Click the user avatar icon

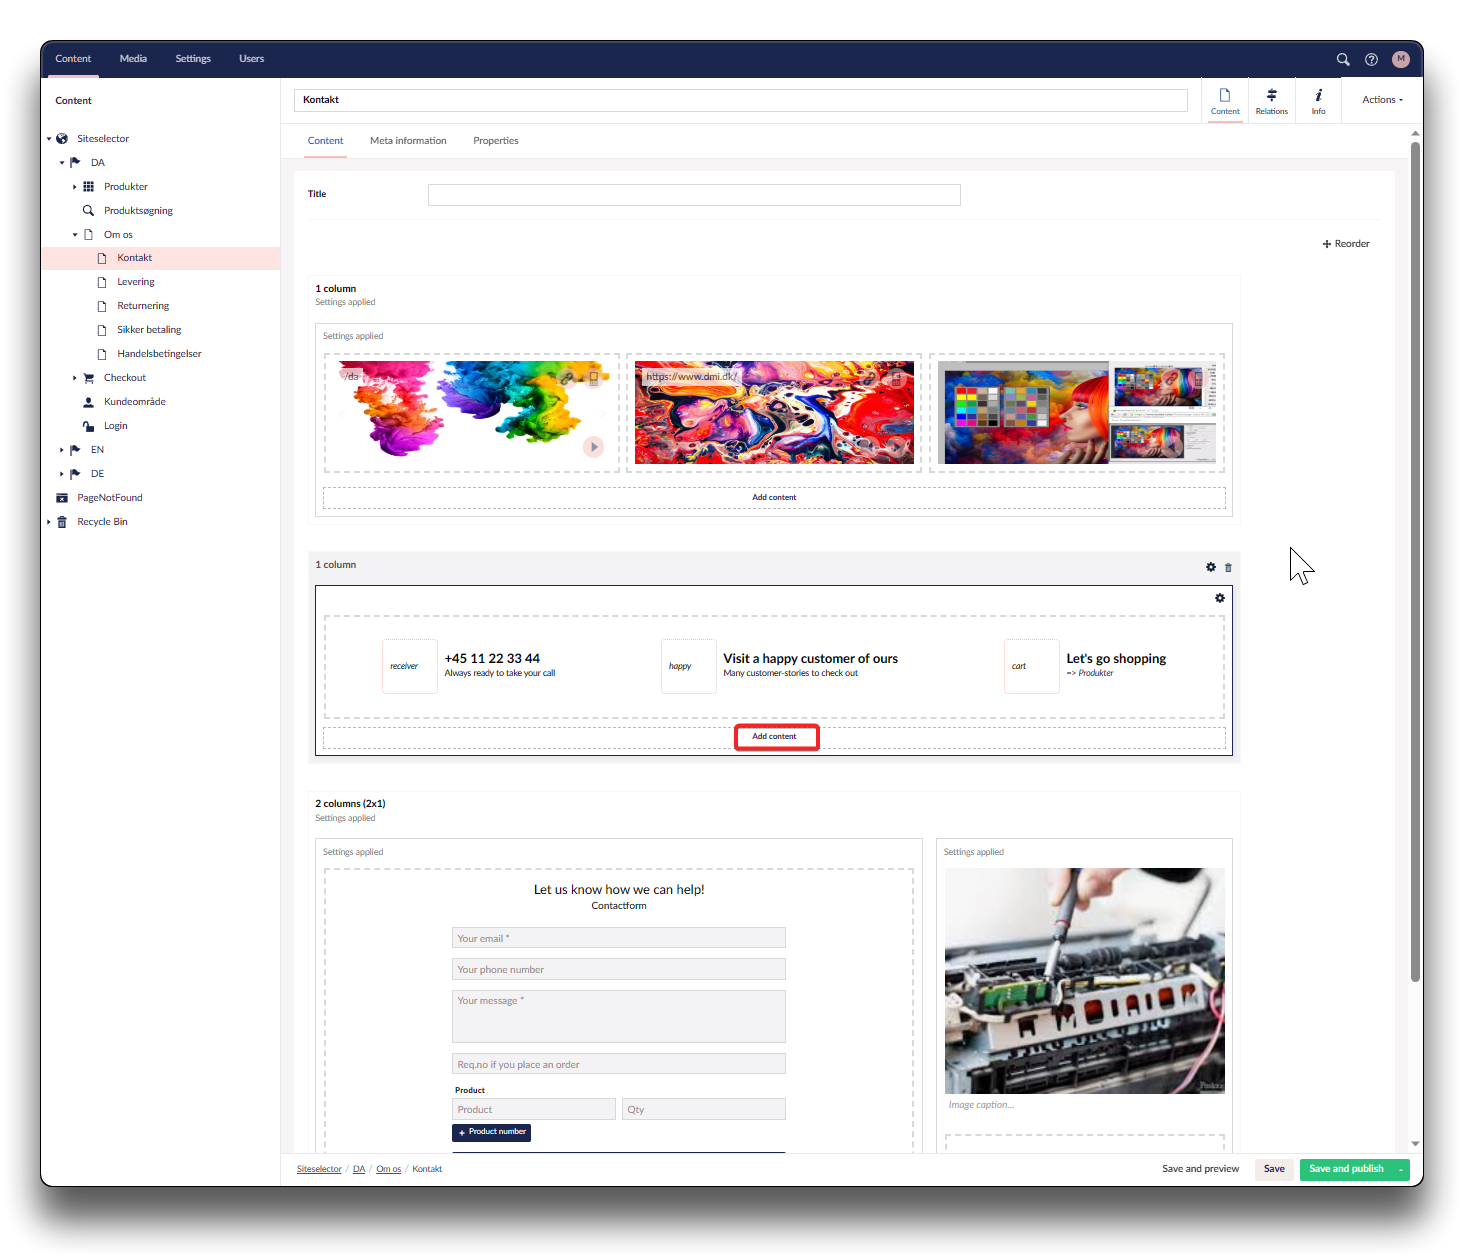coord(1400,59)
